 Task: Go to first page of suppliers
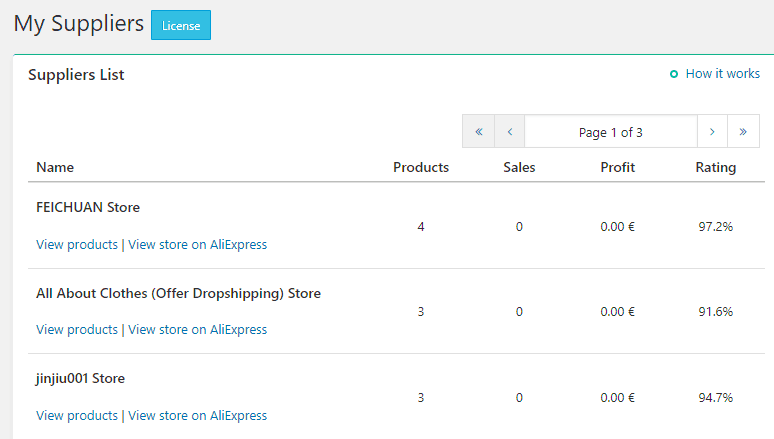point(479,132)
